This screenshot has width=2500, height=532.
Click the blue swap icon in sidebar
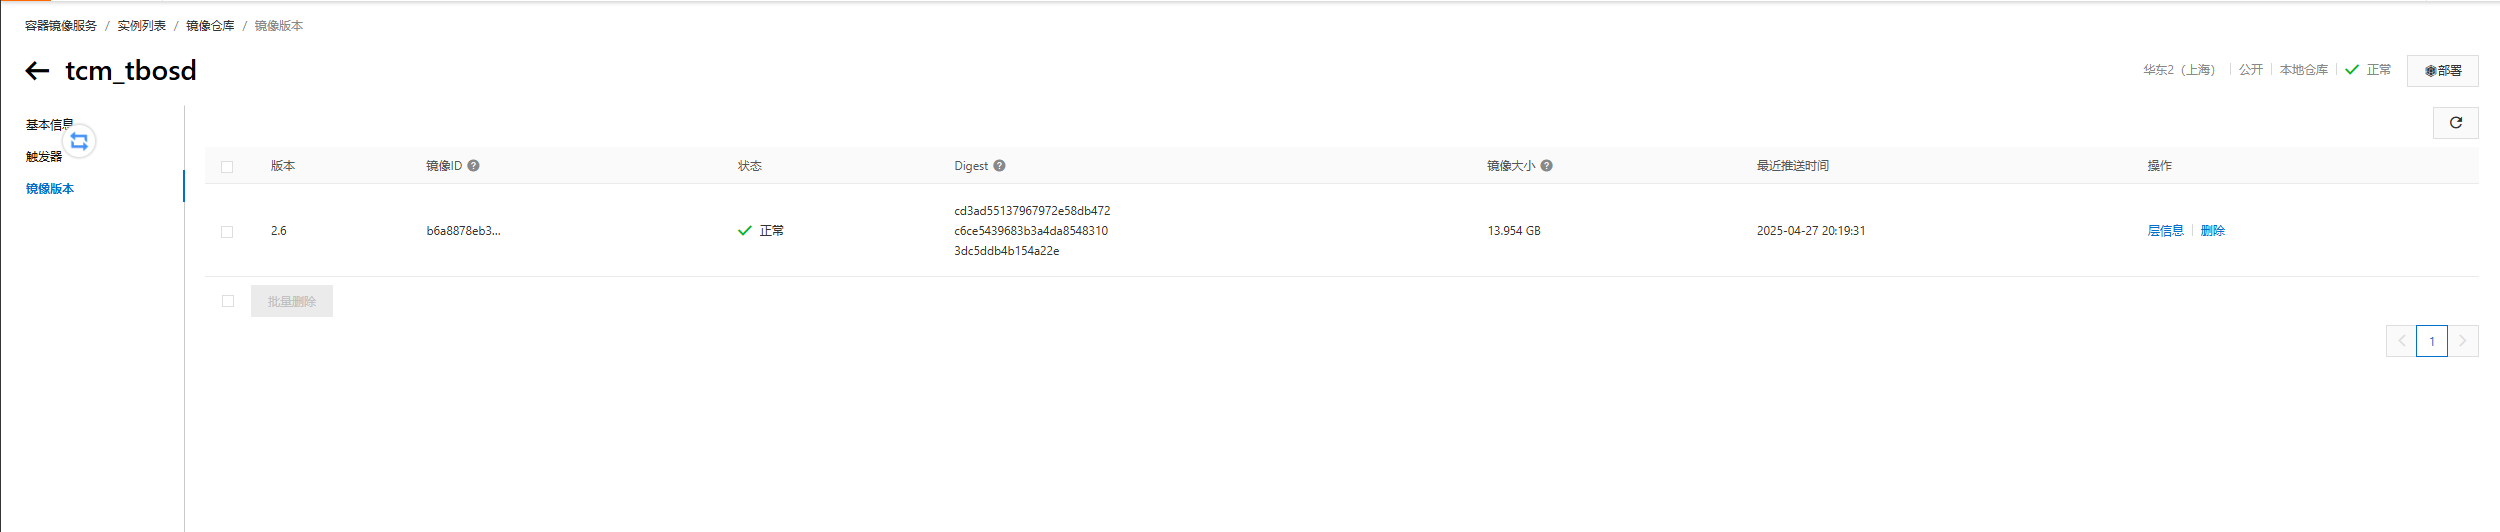coord(79,141)
